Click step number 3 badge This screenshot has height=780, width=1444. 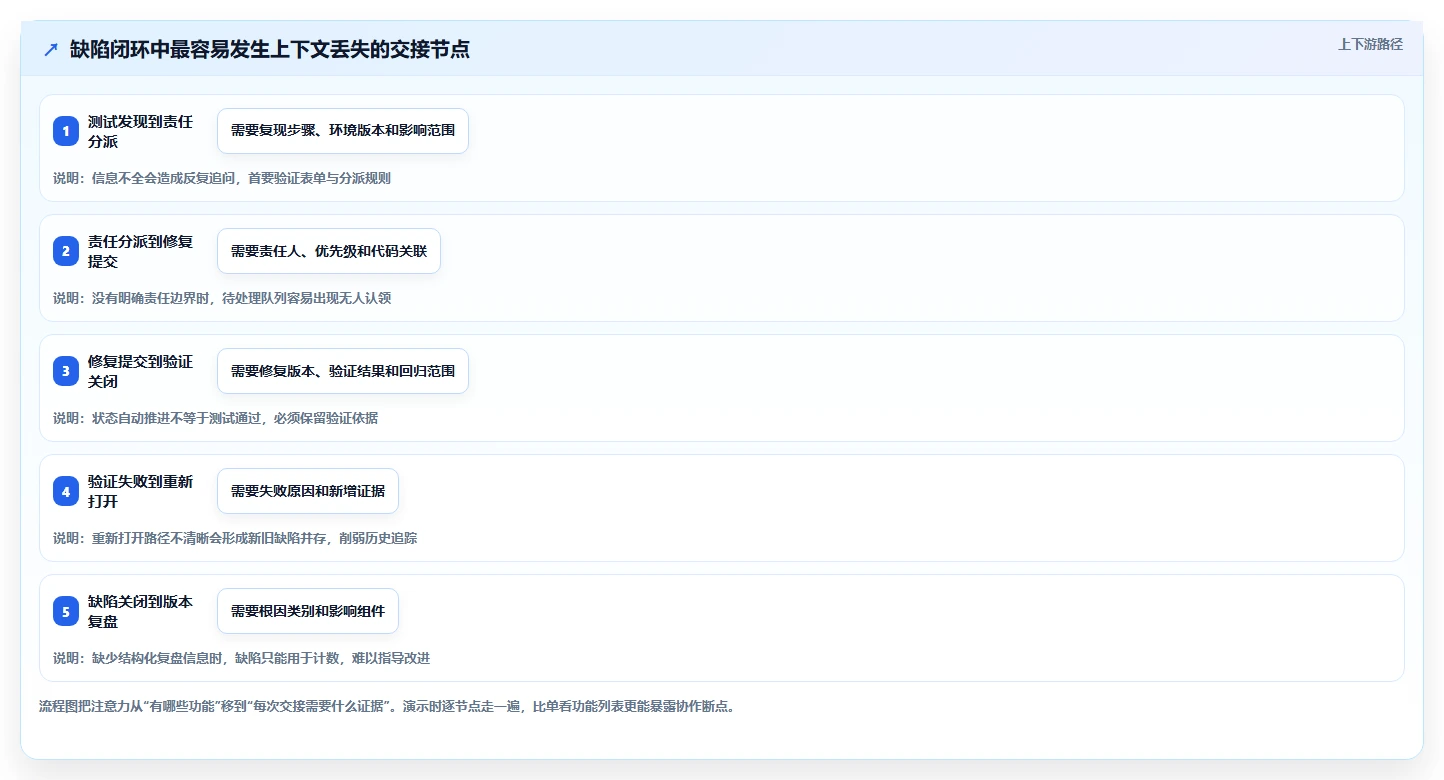tap(66, 371)
